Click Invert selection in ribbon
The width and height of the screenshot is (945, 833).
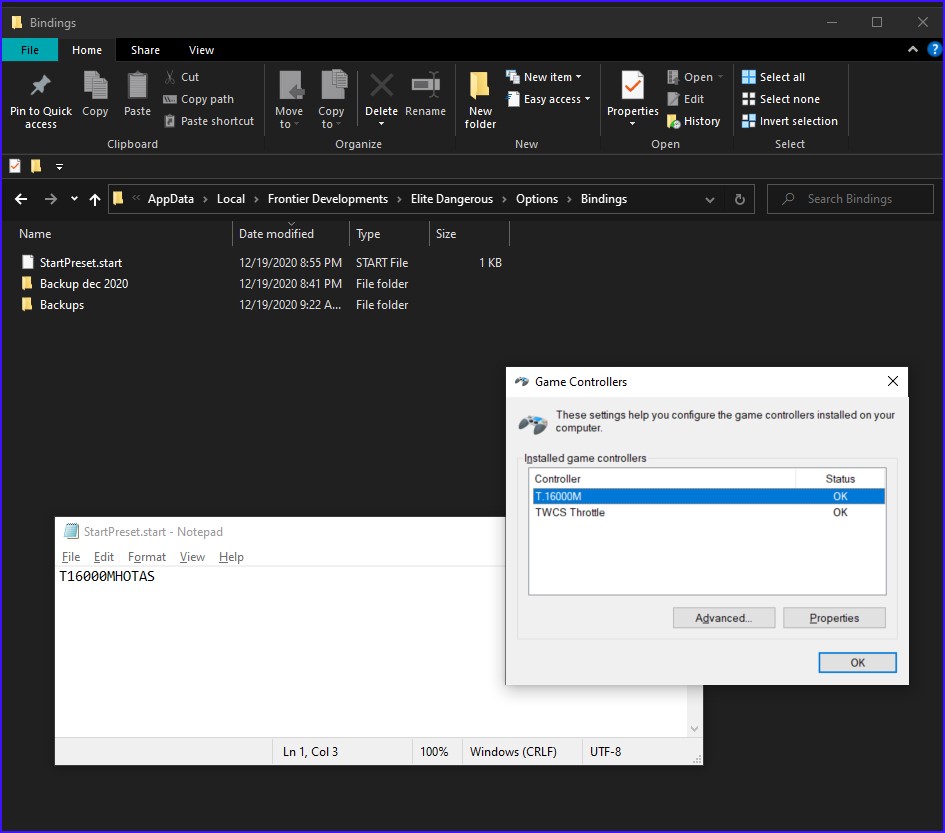coord(790,121)
